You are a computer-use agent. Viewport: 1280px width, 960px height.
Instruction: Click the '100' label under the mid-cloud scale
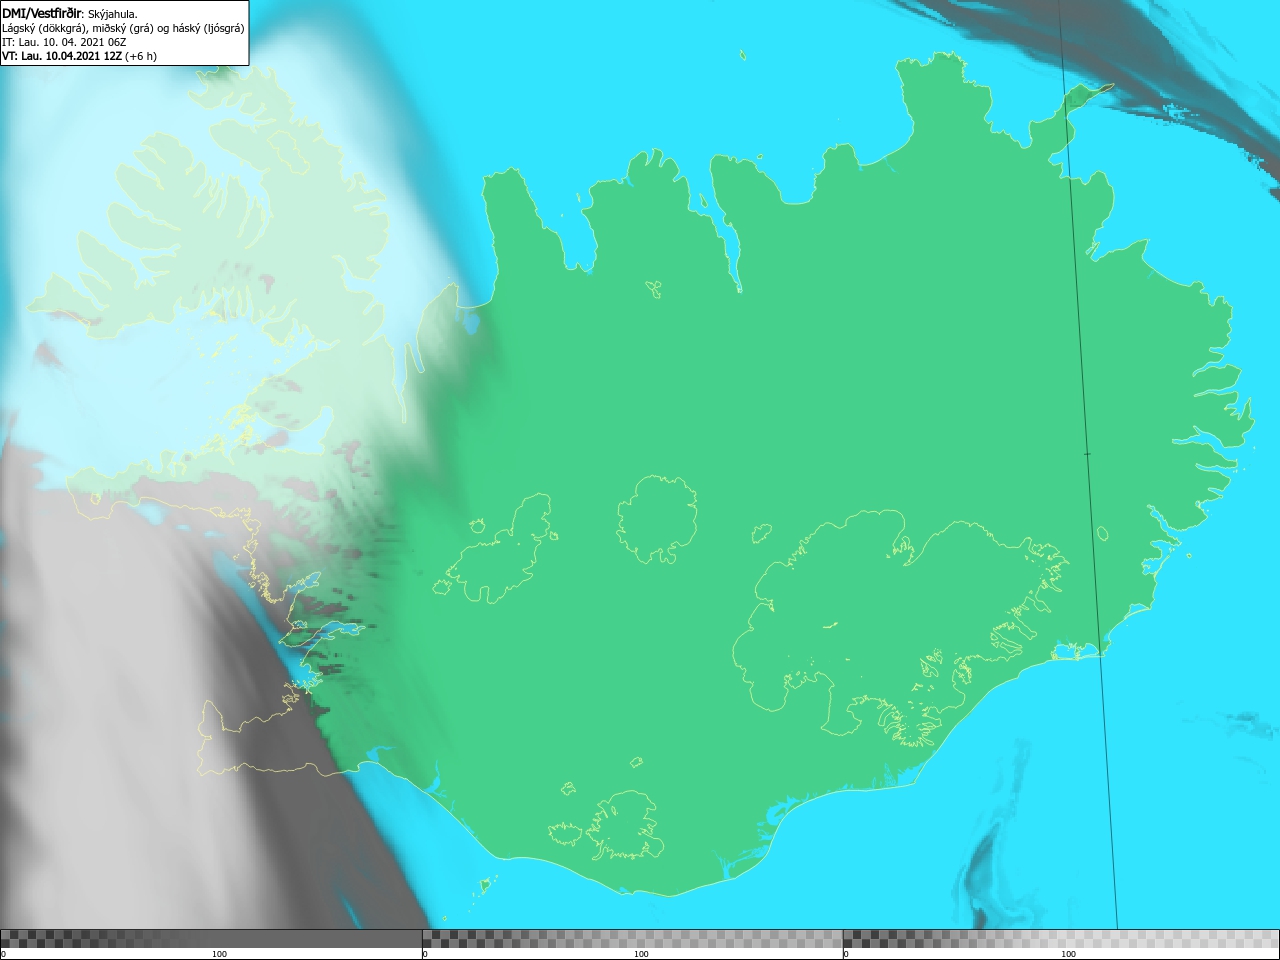pyautogui.click(x=641, y=954)
